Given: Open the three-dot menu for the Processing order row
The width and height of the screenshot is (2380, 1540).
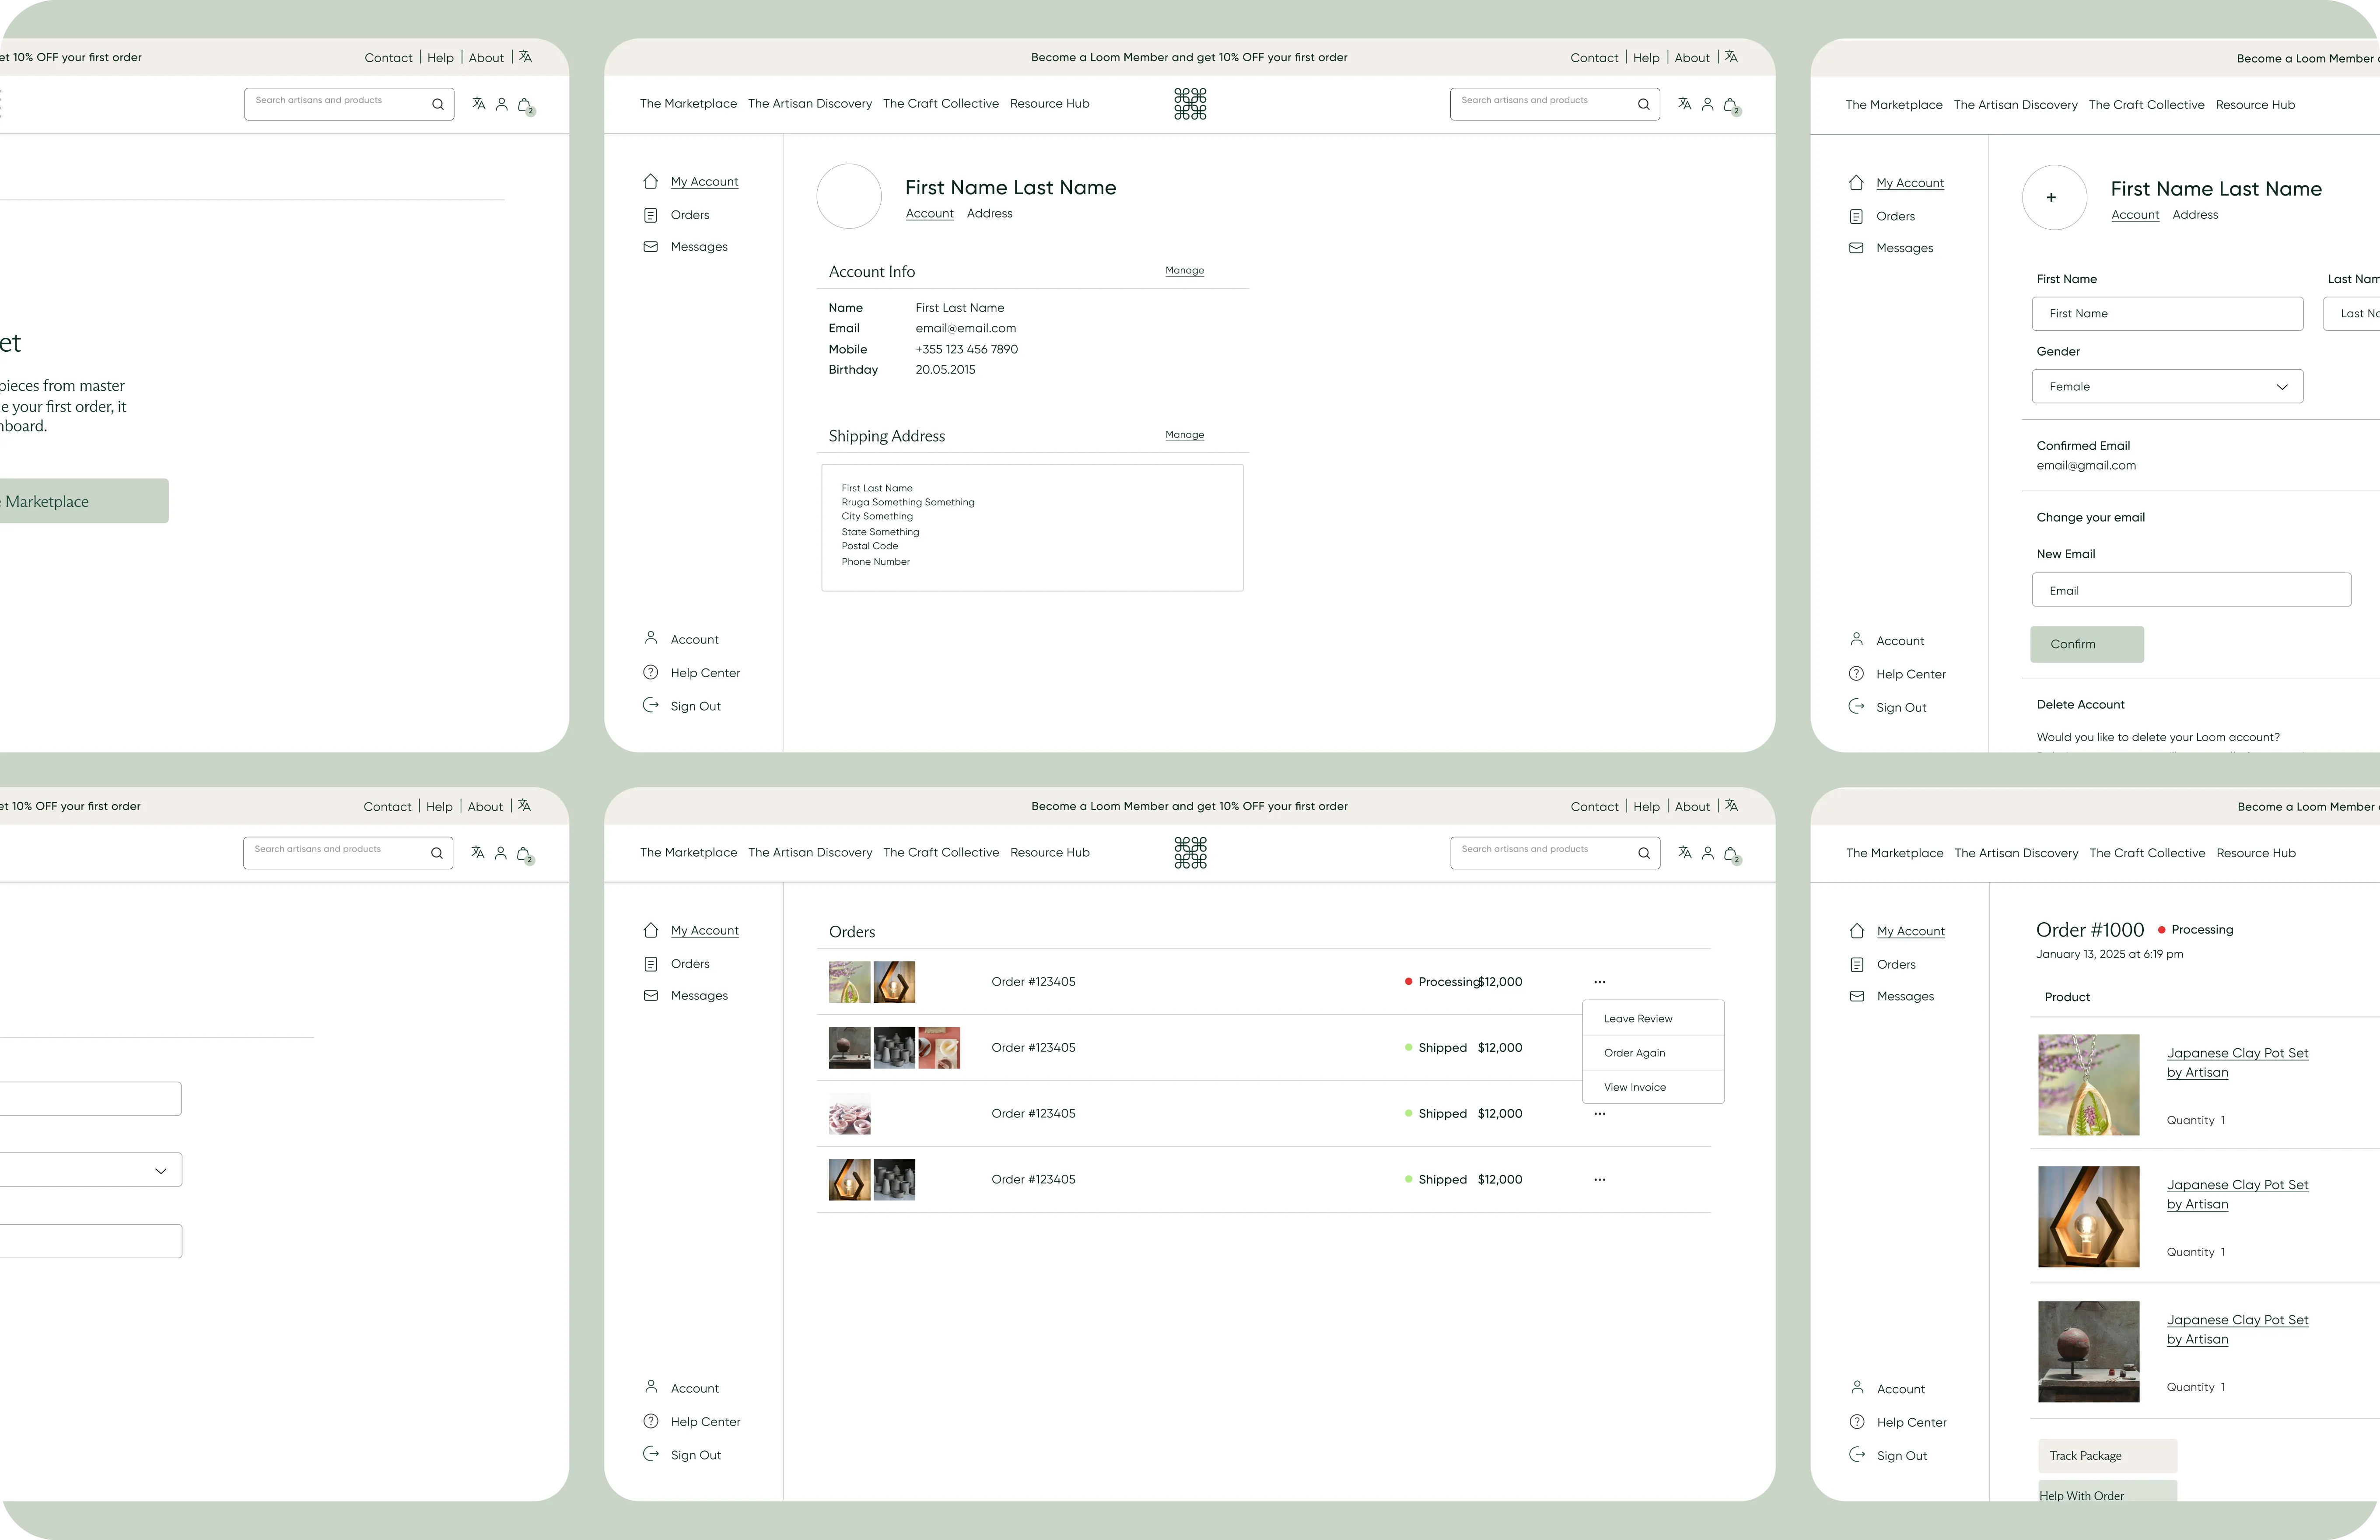Looking at the screenshot, I should (1600, 982).
